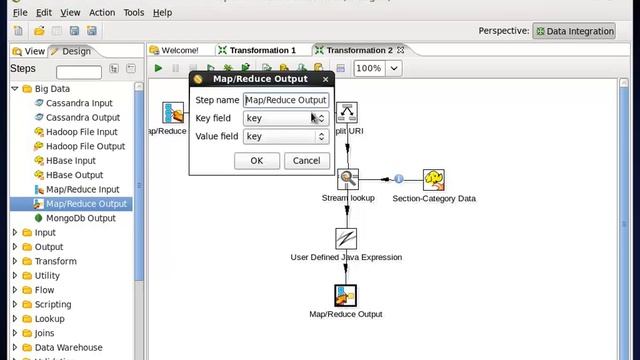Click the pause transformation icon
The image size is (640, 360).
tap(176, 68)
